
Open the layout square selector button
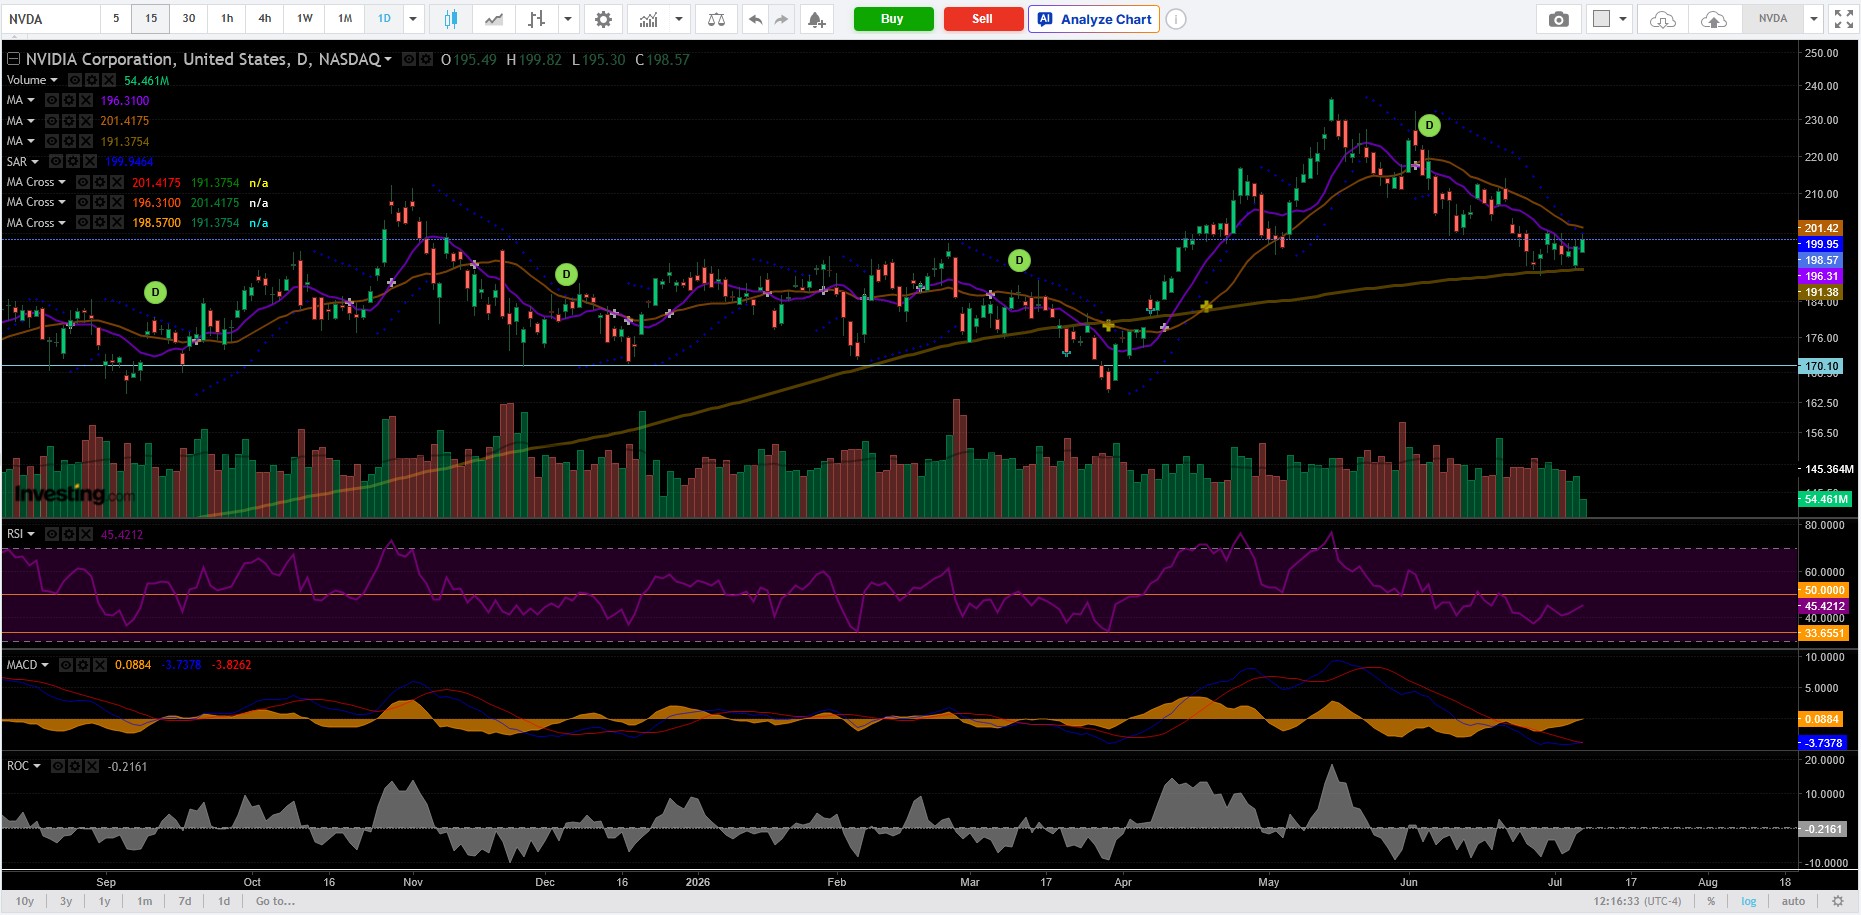1601,19
